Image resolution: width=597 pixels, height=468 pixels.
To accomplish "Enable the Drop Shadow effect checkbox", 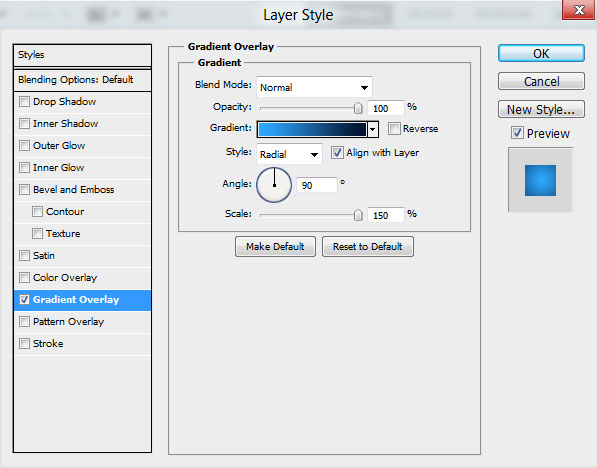I will 24,102.
